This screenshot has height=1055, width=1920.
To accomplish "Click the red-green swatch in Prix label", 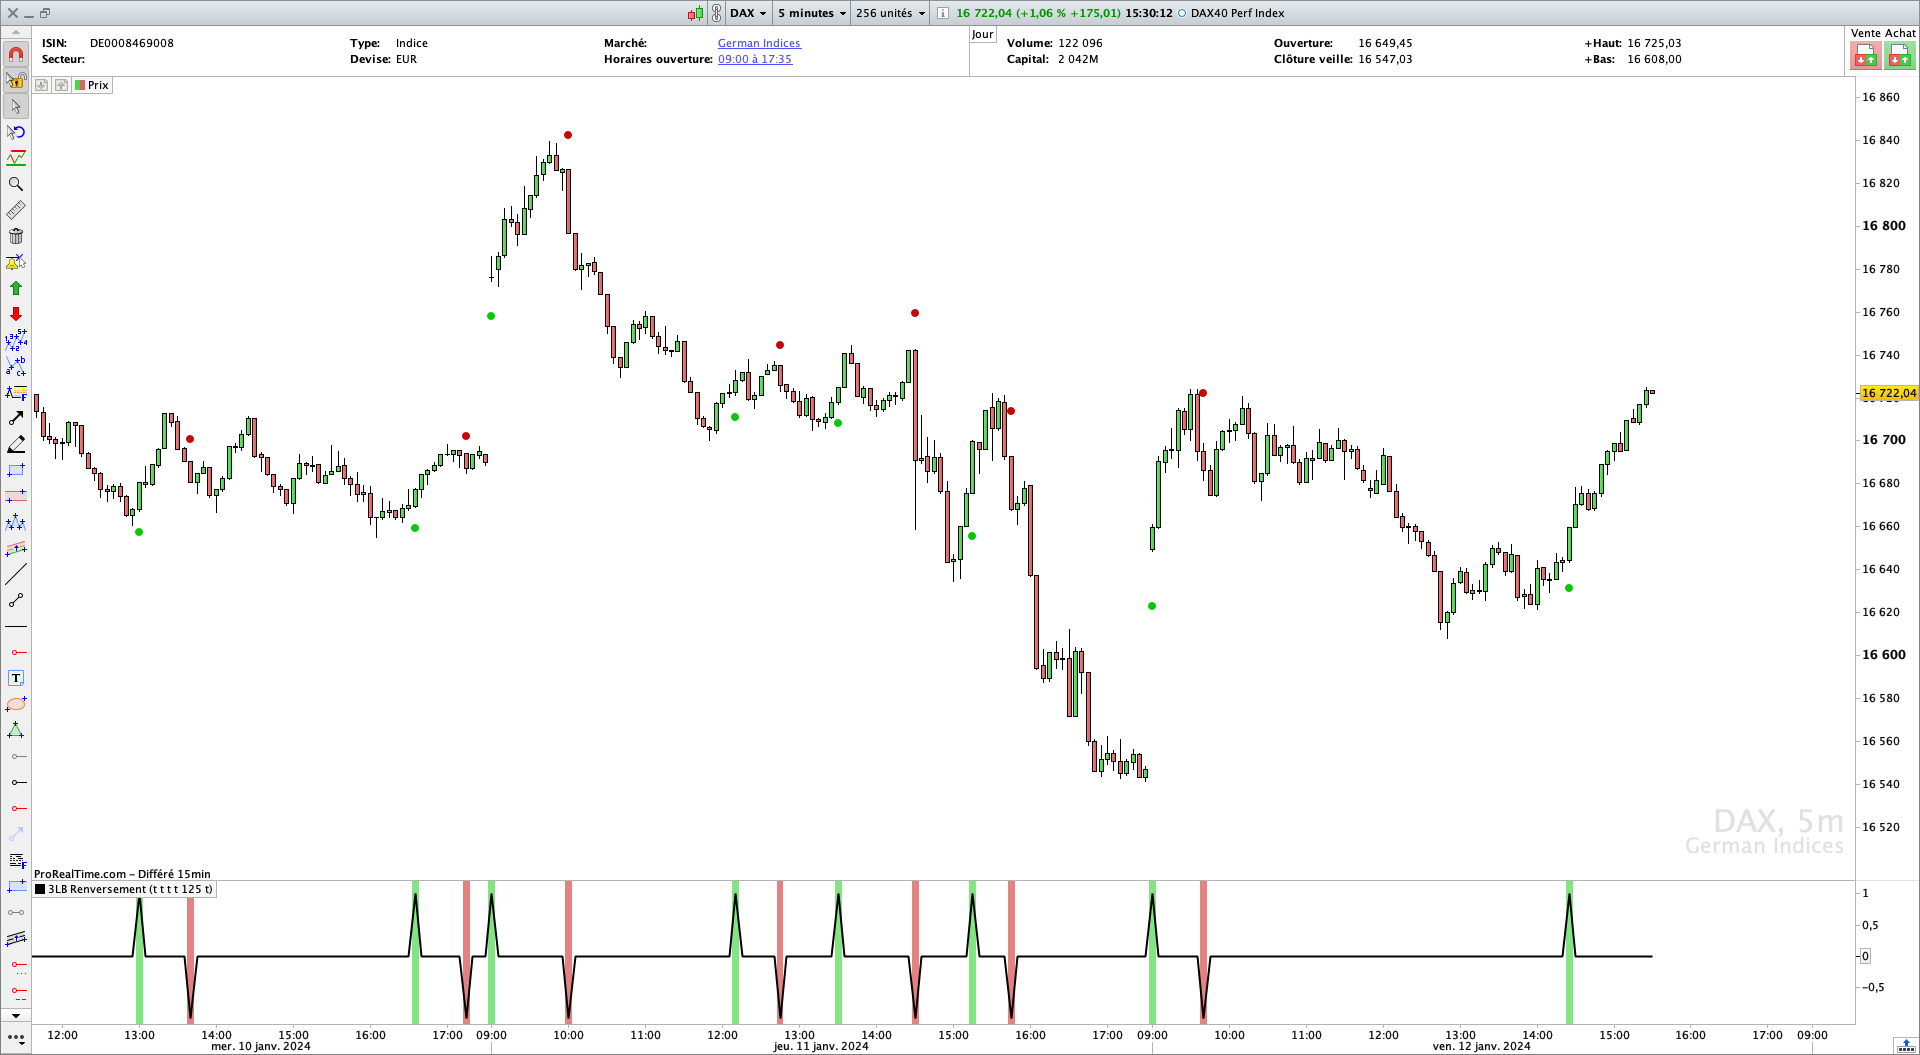I will pos(80,85).
